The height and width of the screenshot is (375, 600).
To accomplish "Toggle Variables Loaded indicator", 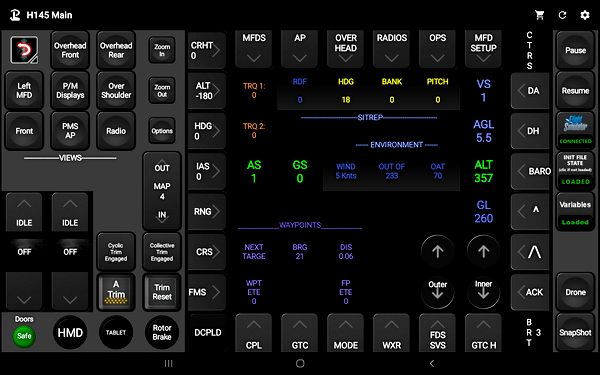I will pyautogui.click(x=576, y=211).
